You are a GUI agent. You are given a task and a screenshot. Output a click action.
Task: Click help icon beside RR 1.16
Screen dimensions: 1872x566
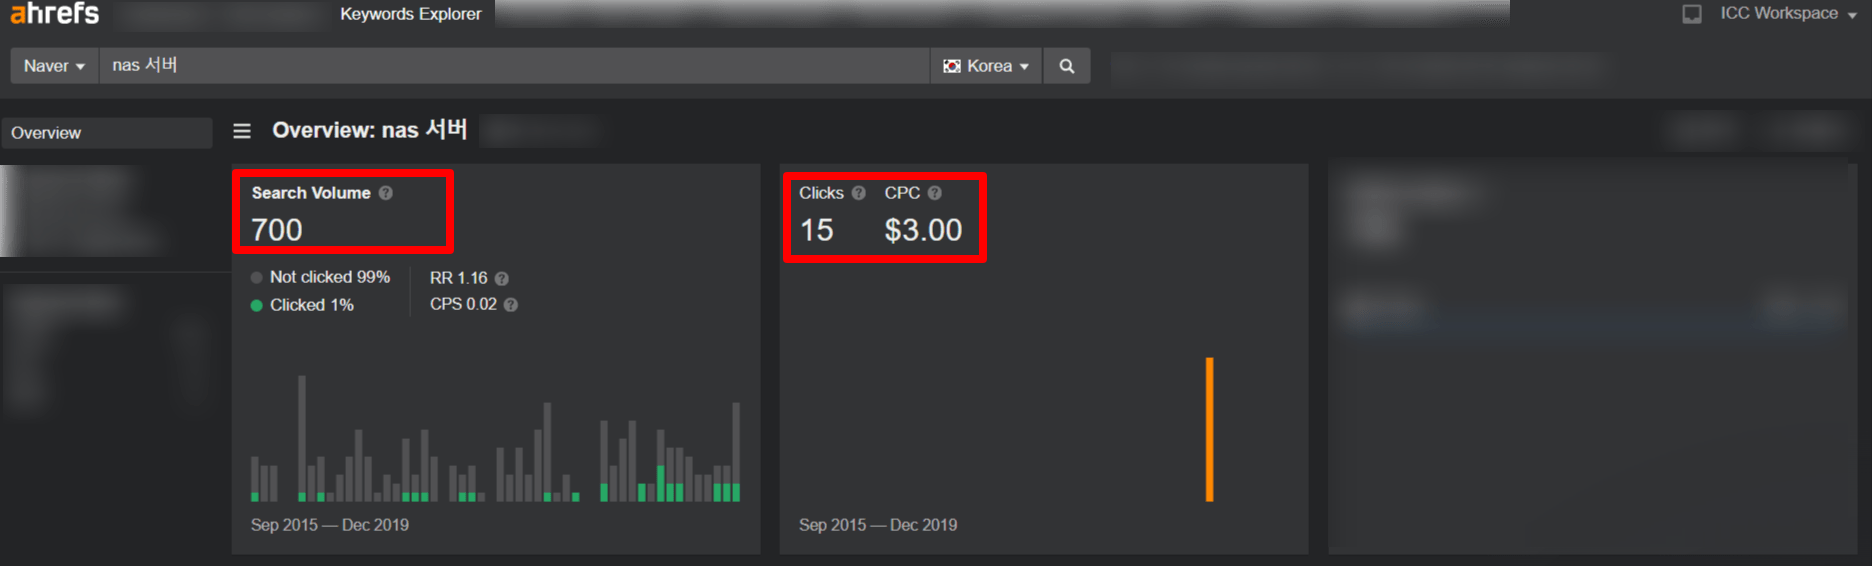502,279
